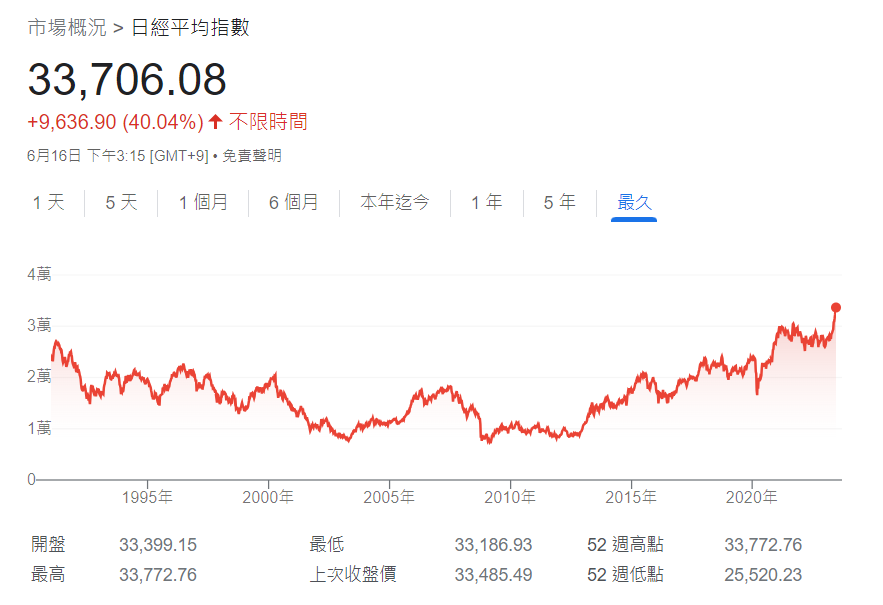This screenshot has width=883, height=605.
Task: Select the 5 天 range tab
Action: point(121,202)
